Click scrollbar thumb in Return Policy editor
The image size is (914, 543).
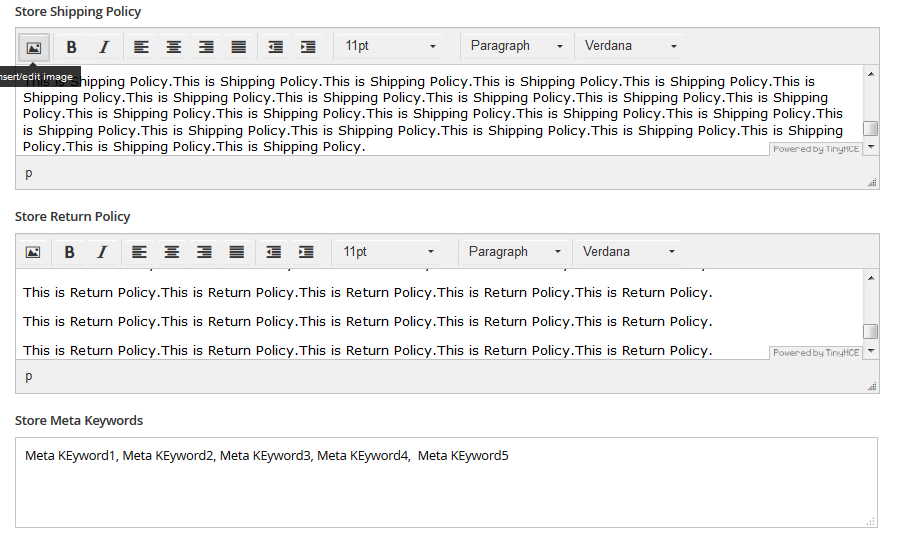point(870,331)
